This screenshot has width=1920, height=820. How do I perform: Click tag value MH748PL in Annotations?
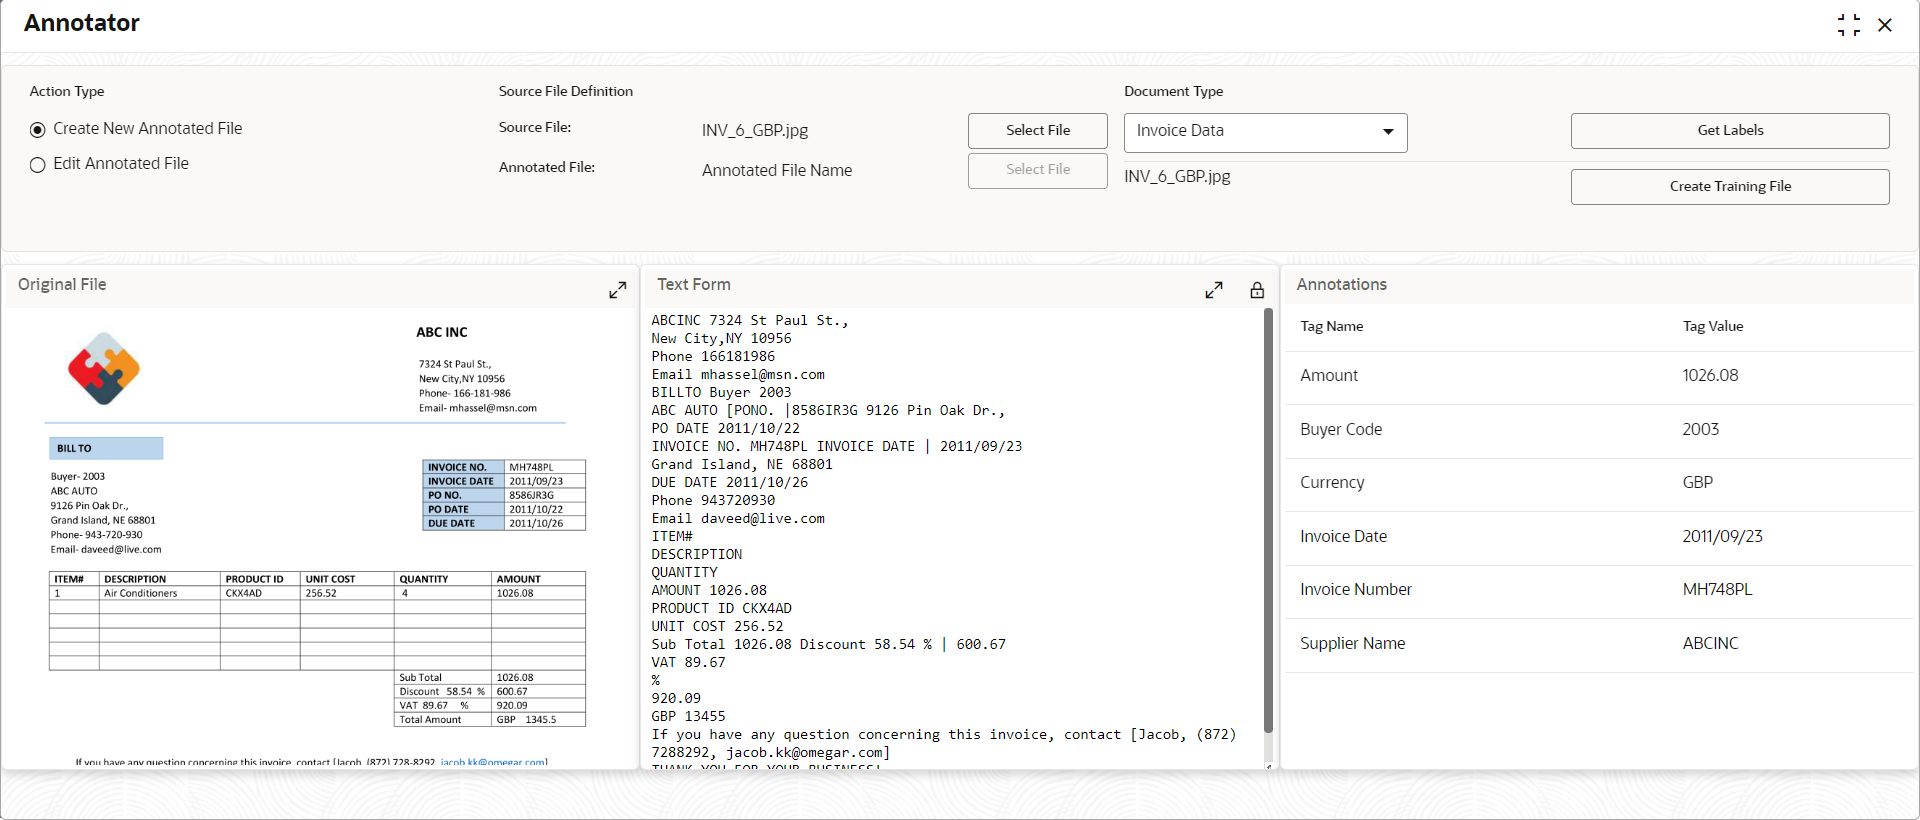[1718, 590]
